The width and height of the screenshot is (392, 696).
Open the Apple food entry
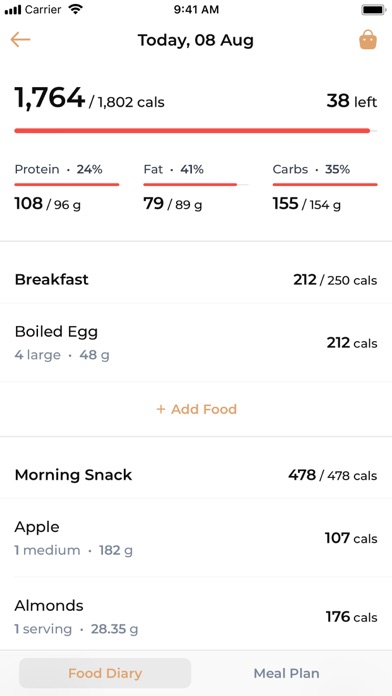coord(196,538)
